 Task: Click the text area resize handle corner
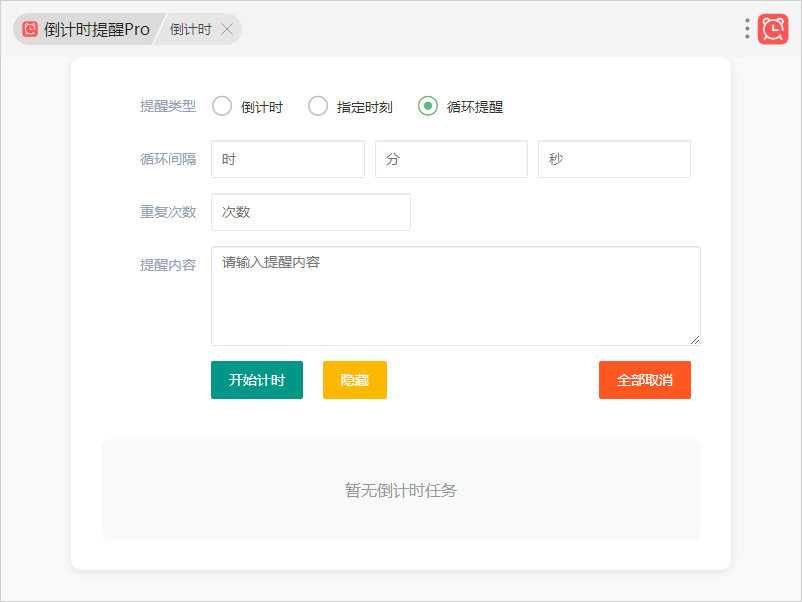click(x=695, y=340)
